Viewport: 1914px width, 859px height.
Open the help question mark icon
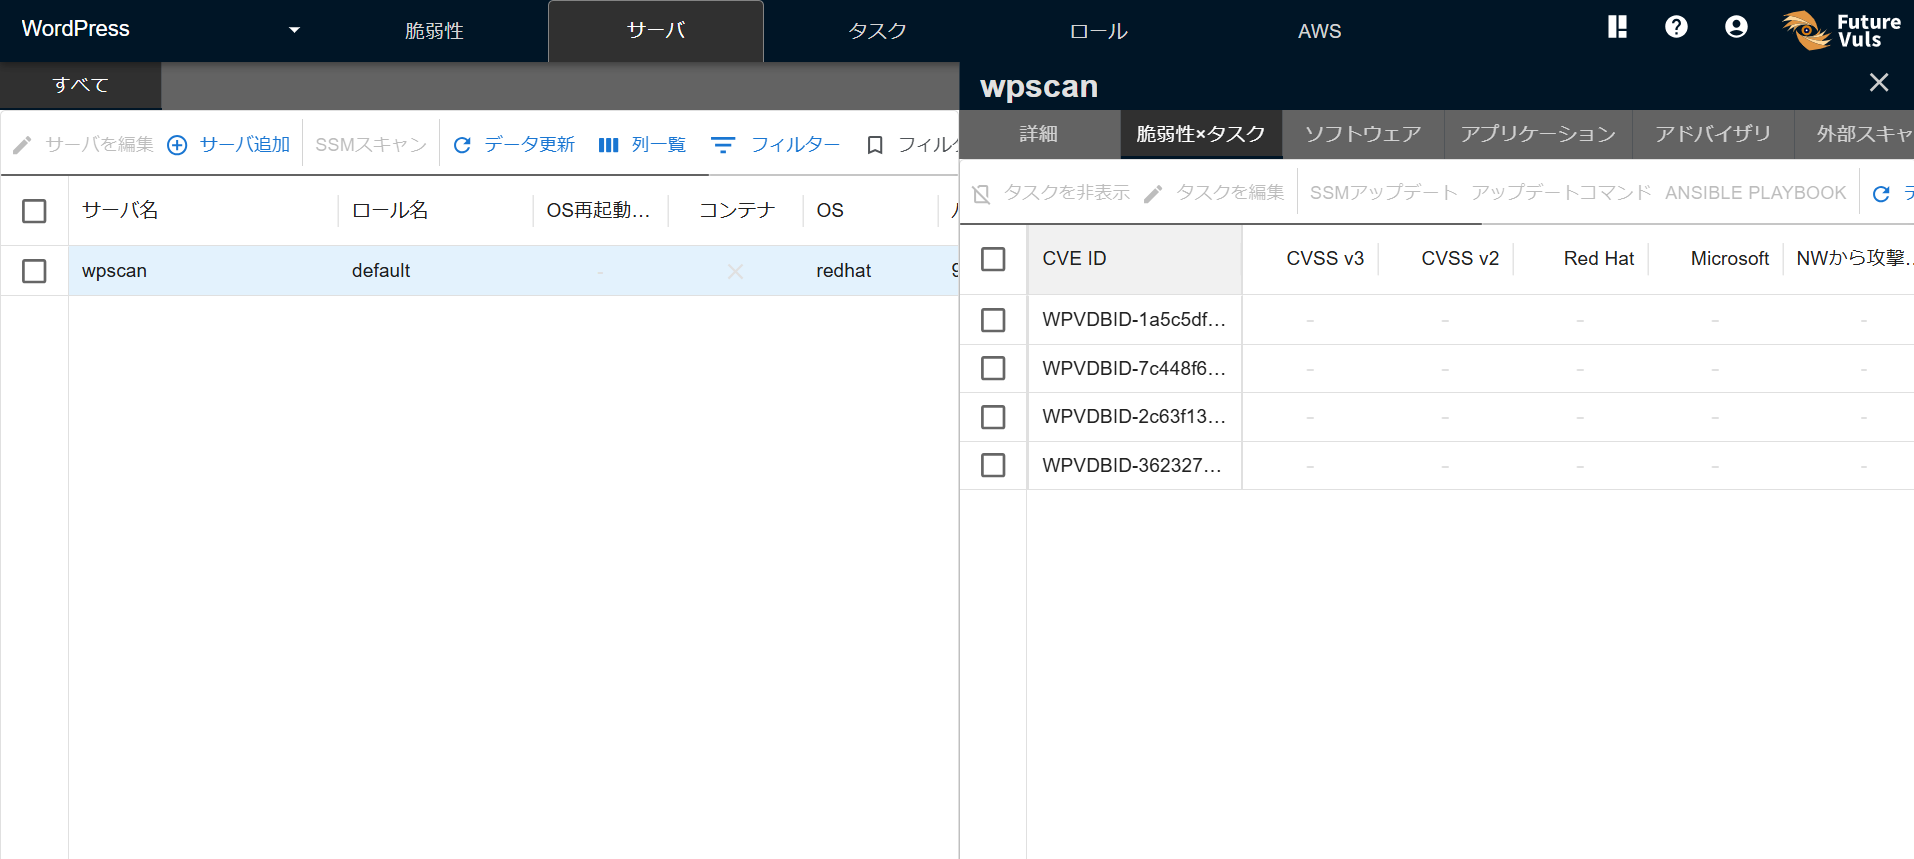click(x=1676, y=27)
